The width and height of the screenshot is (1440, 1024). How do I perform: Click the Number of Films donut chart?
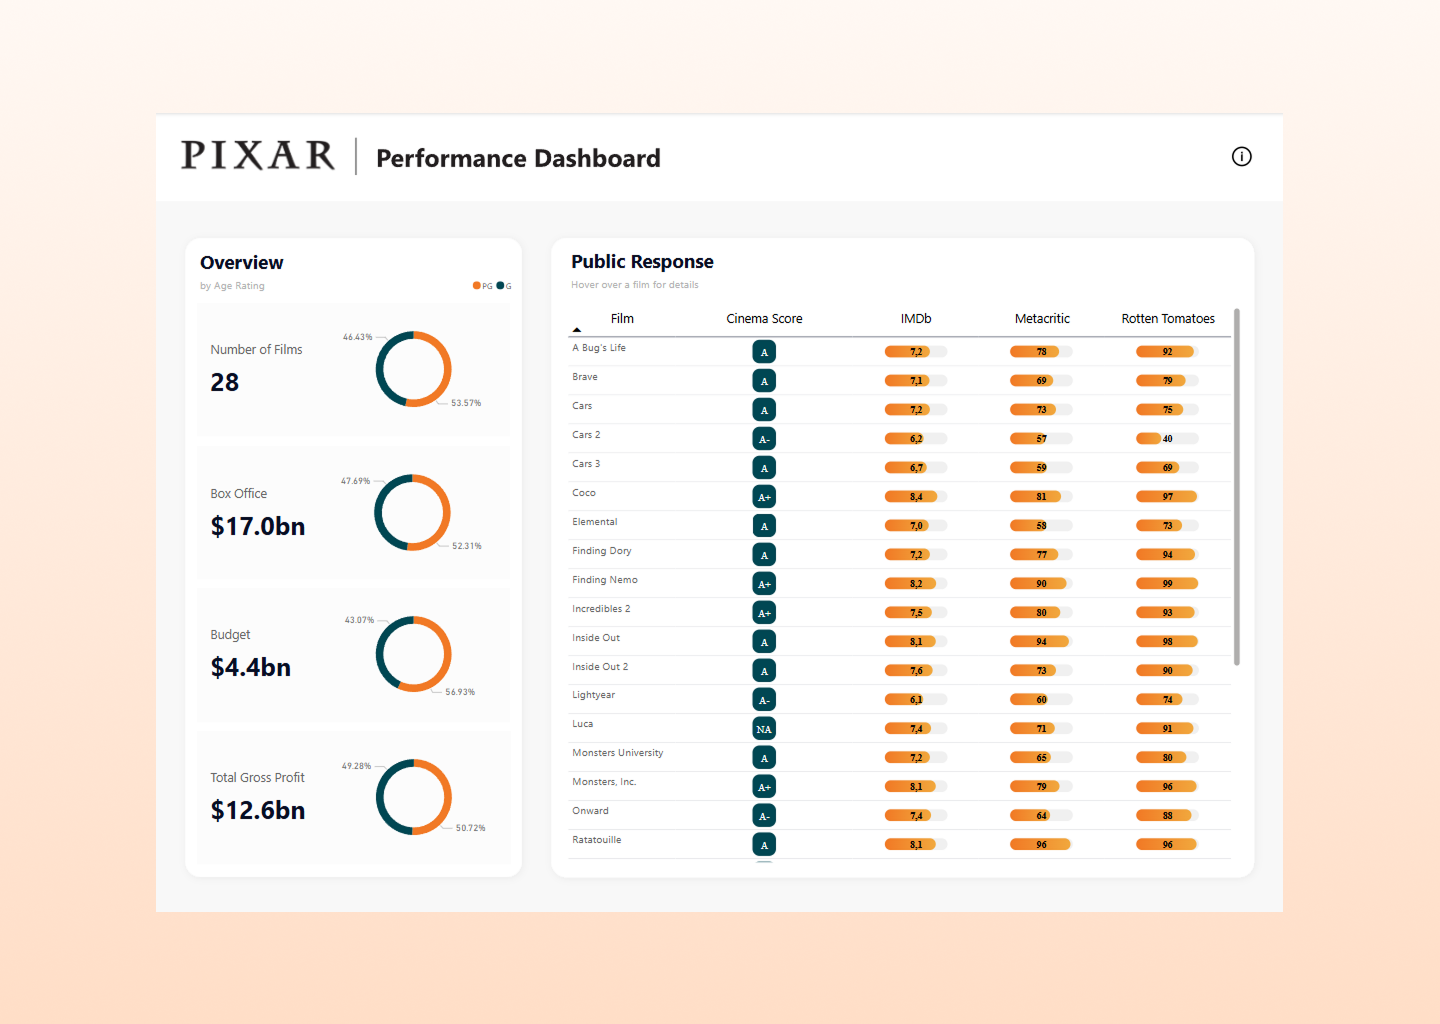414,369
